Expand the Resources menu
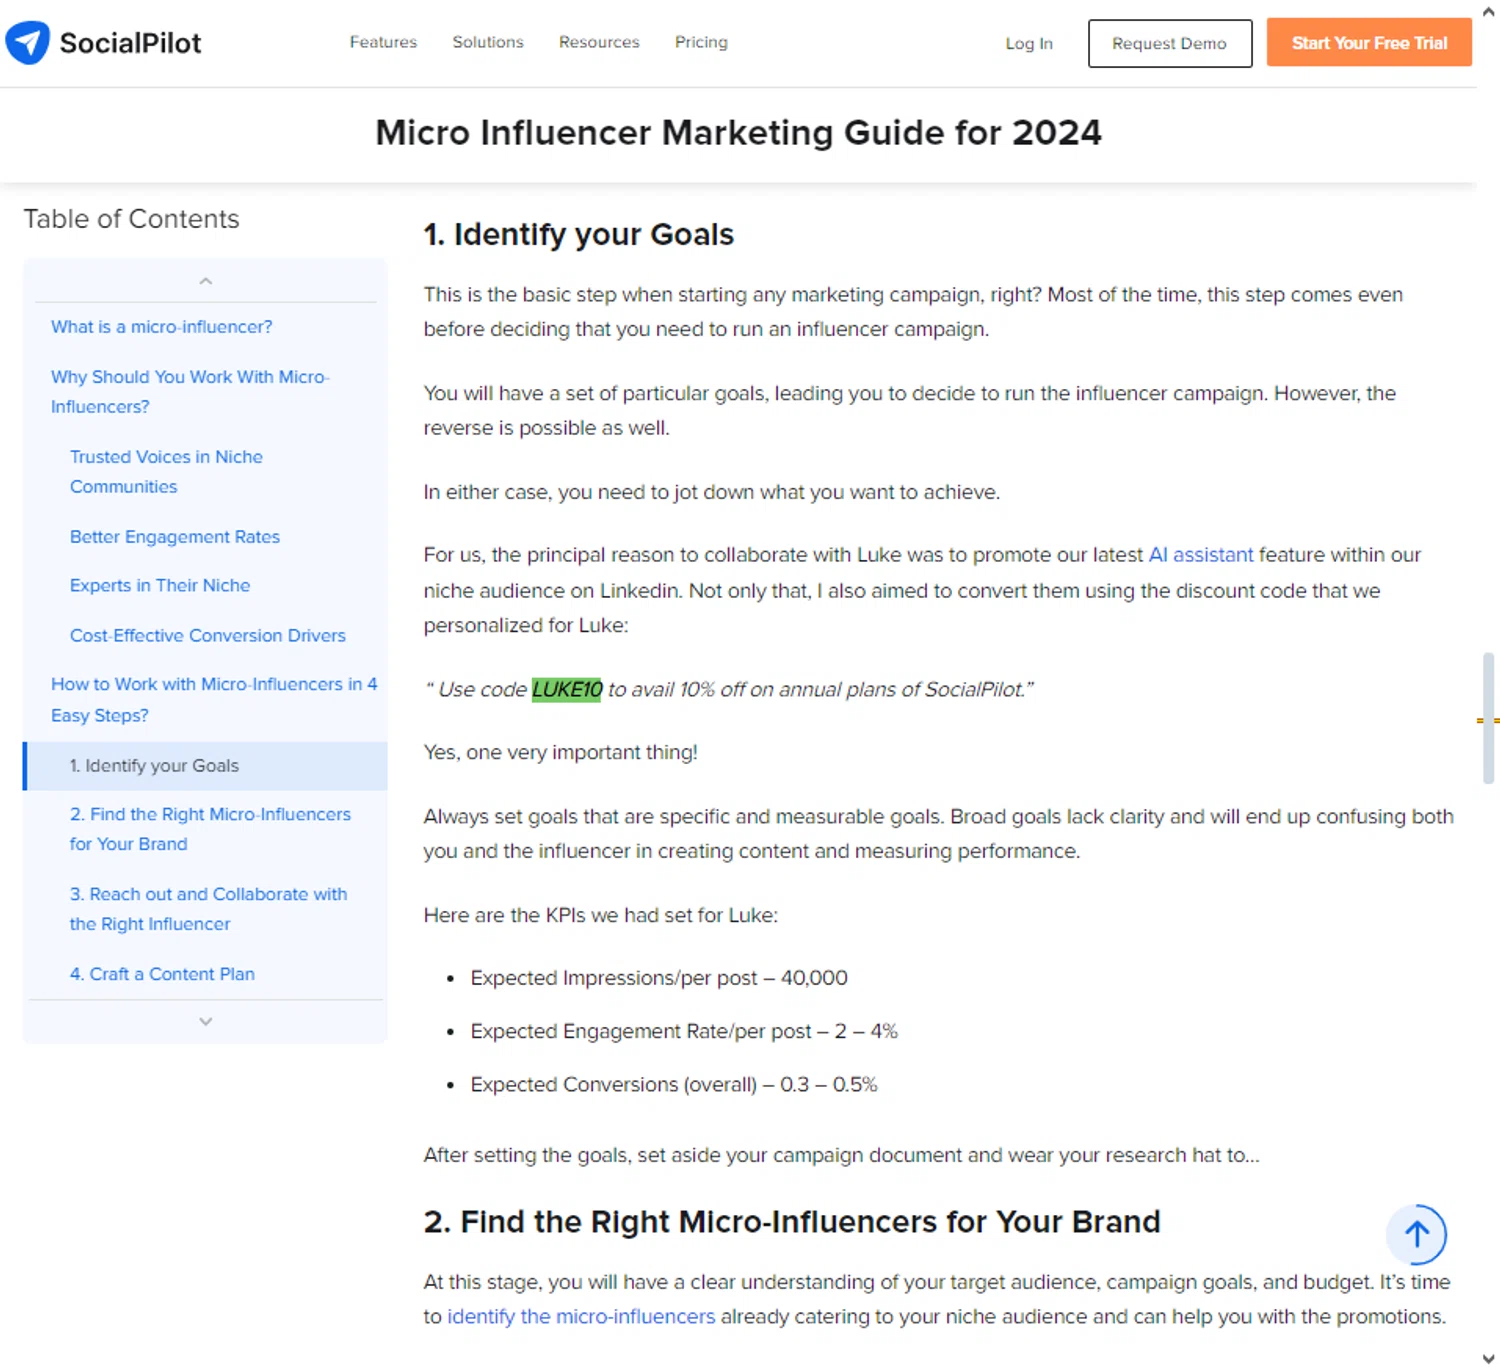Screen dimensions: 1500x1370 click(x=599, y=42)
